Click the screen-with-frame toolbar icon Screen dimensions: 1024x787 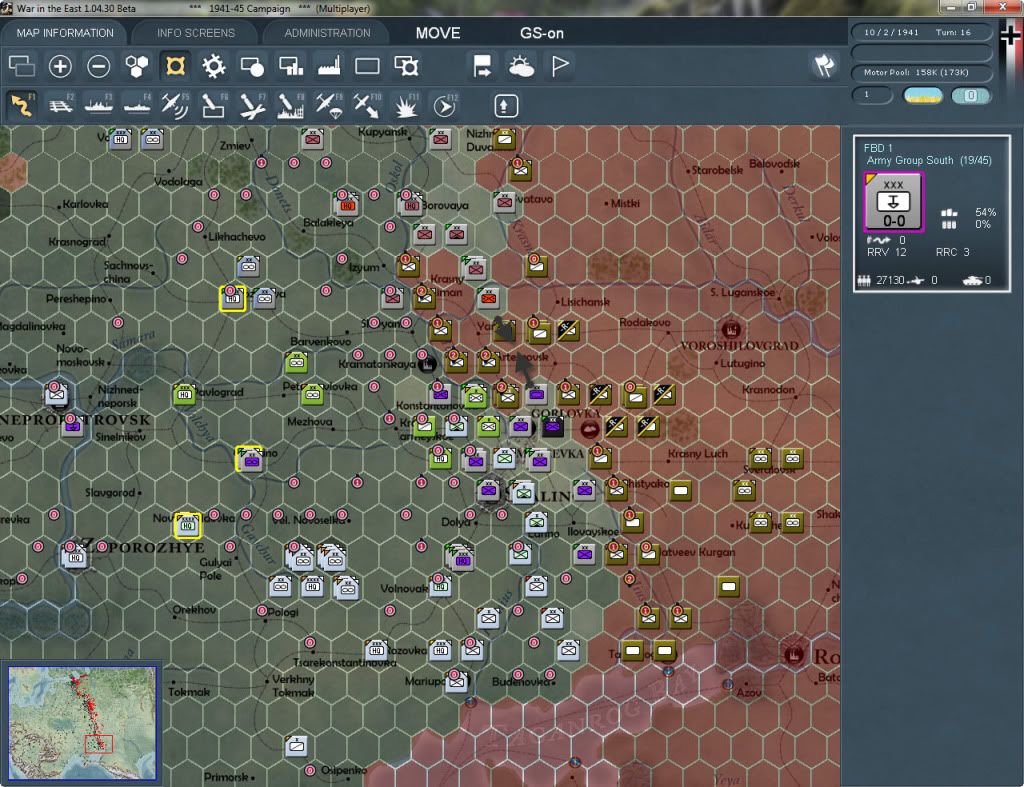tap(406, 66)
